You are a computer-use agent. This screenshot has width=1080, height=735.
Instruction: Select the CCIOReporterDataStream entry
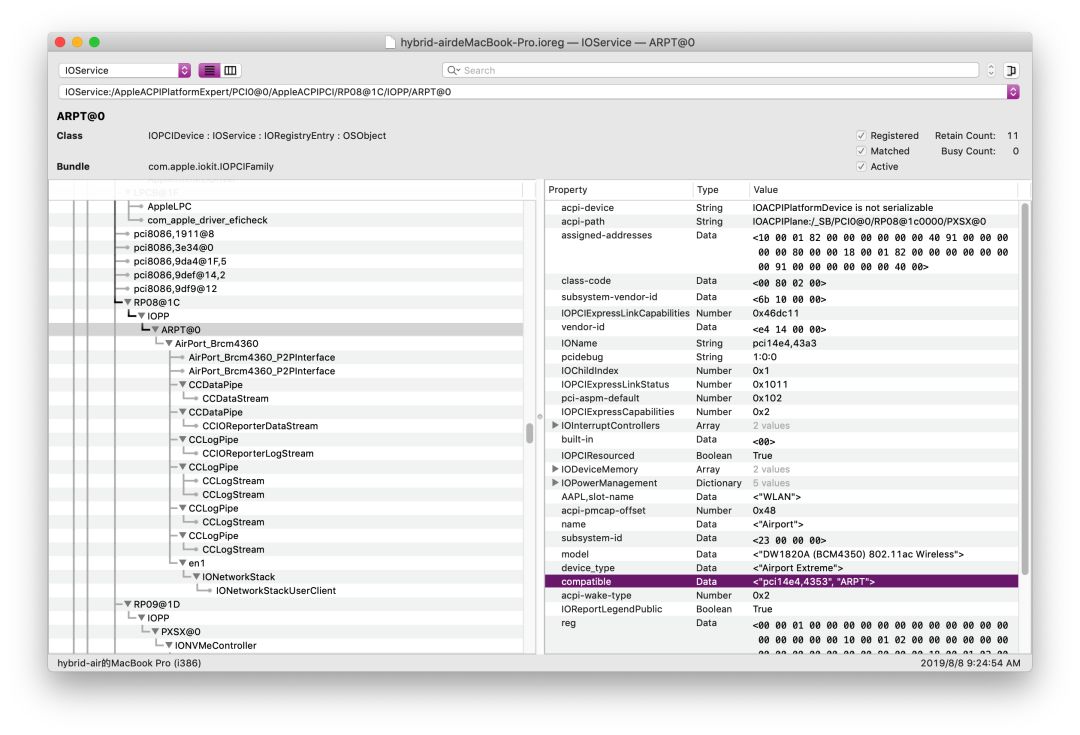pyautogui.click(x=260, y=426)
